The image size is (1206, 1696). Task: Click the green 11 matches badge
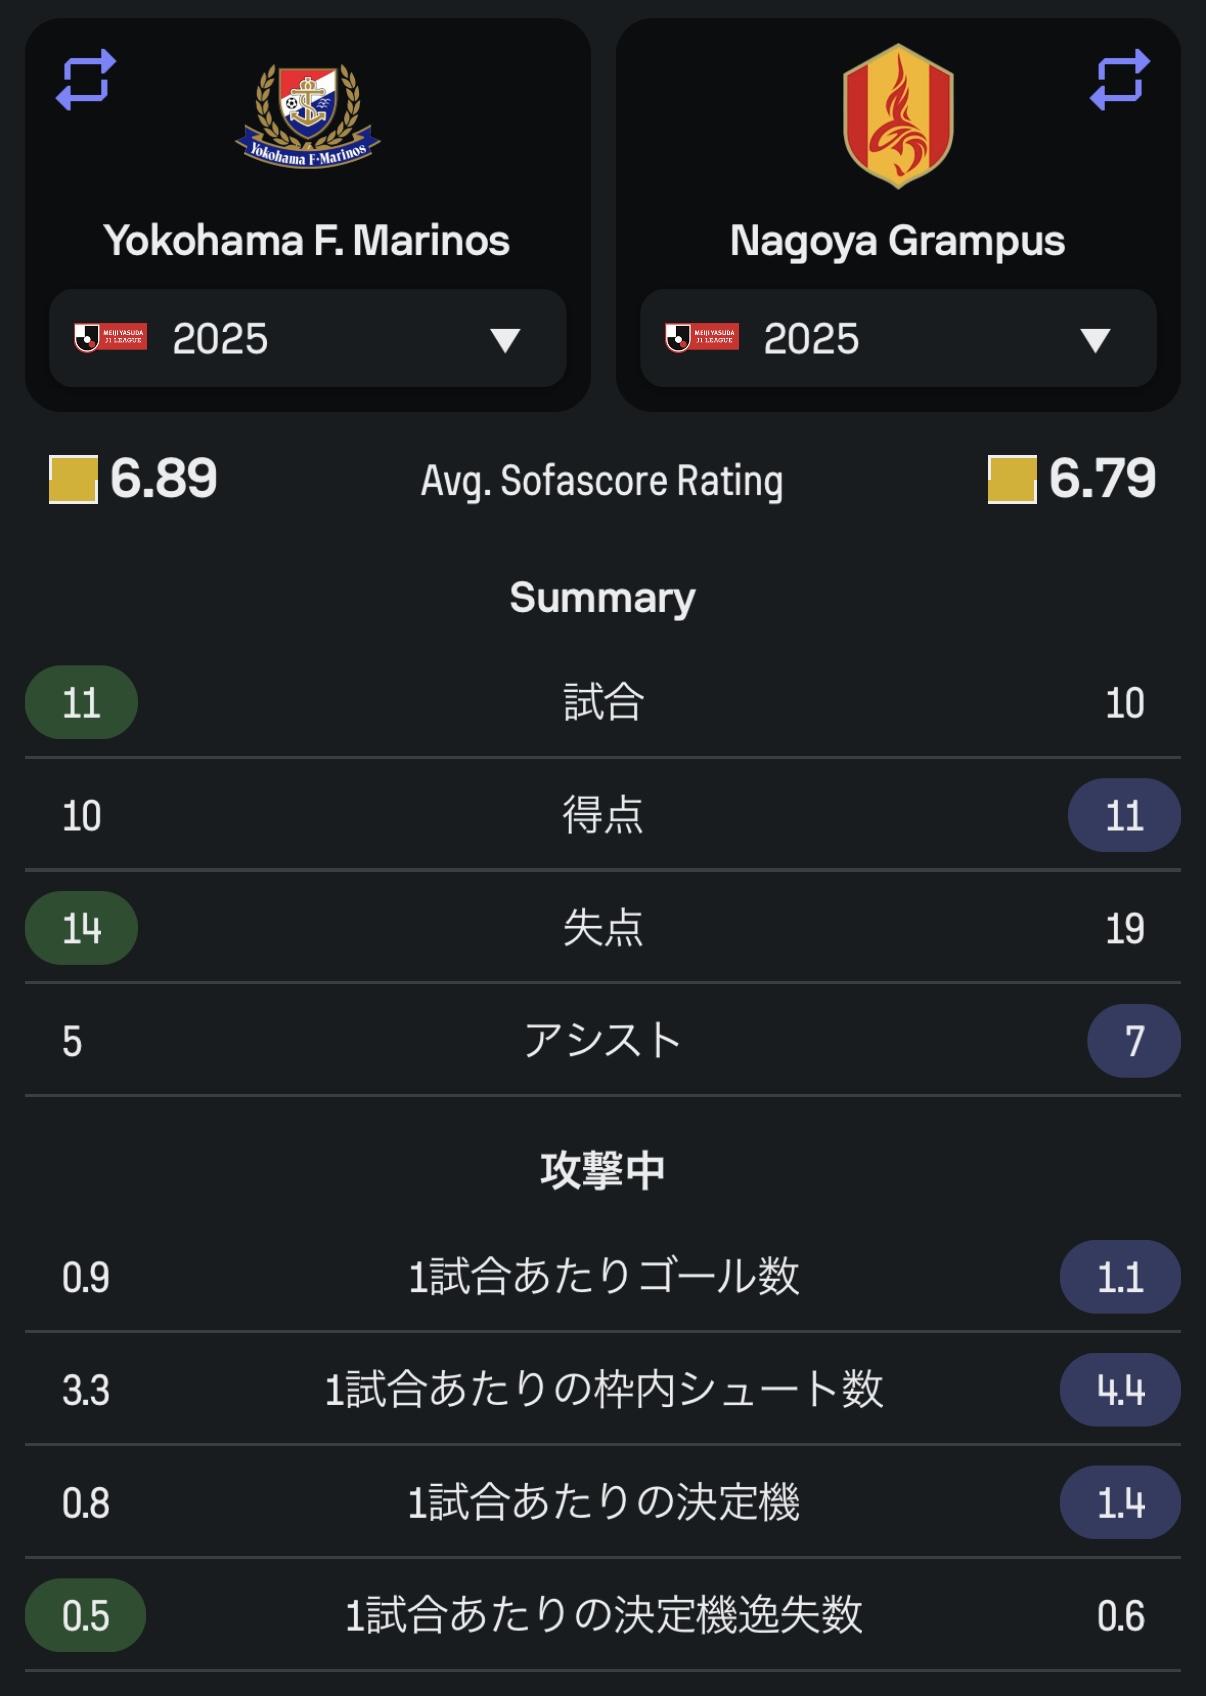tap(82, 703)
